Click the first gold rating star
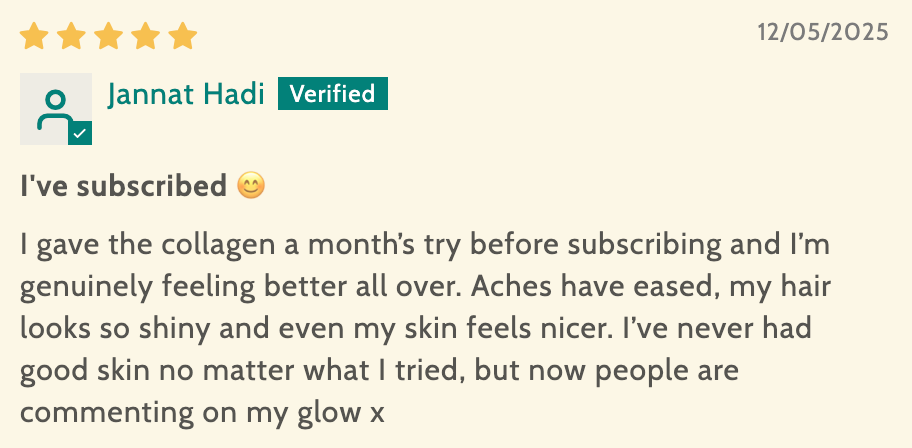This screenshot has width=912, height=448. pos(35,37)
